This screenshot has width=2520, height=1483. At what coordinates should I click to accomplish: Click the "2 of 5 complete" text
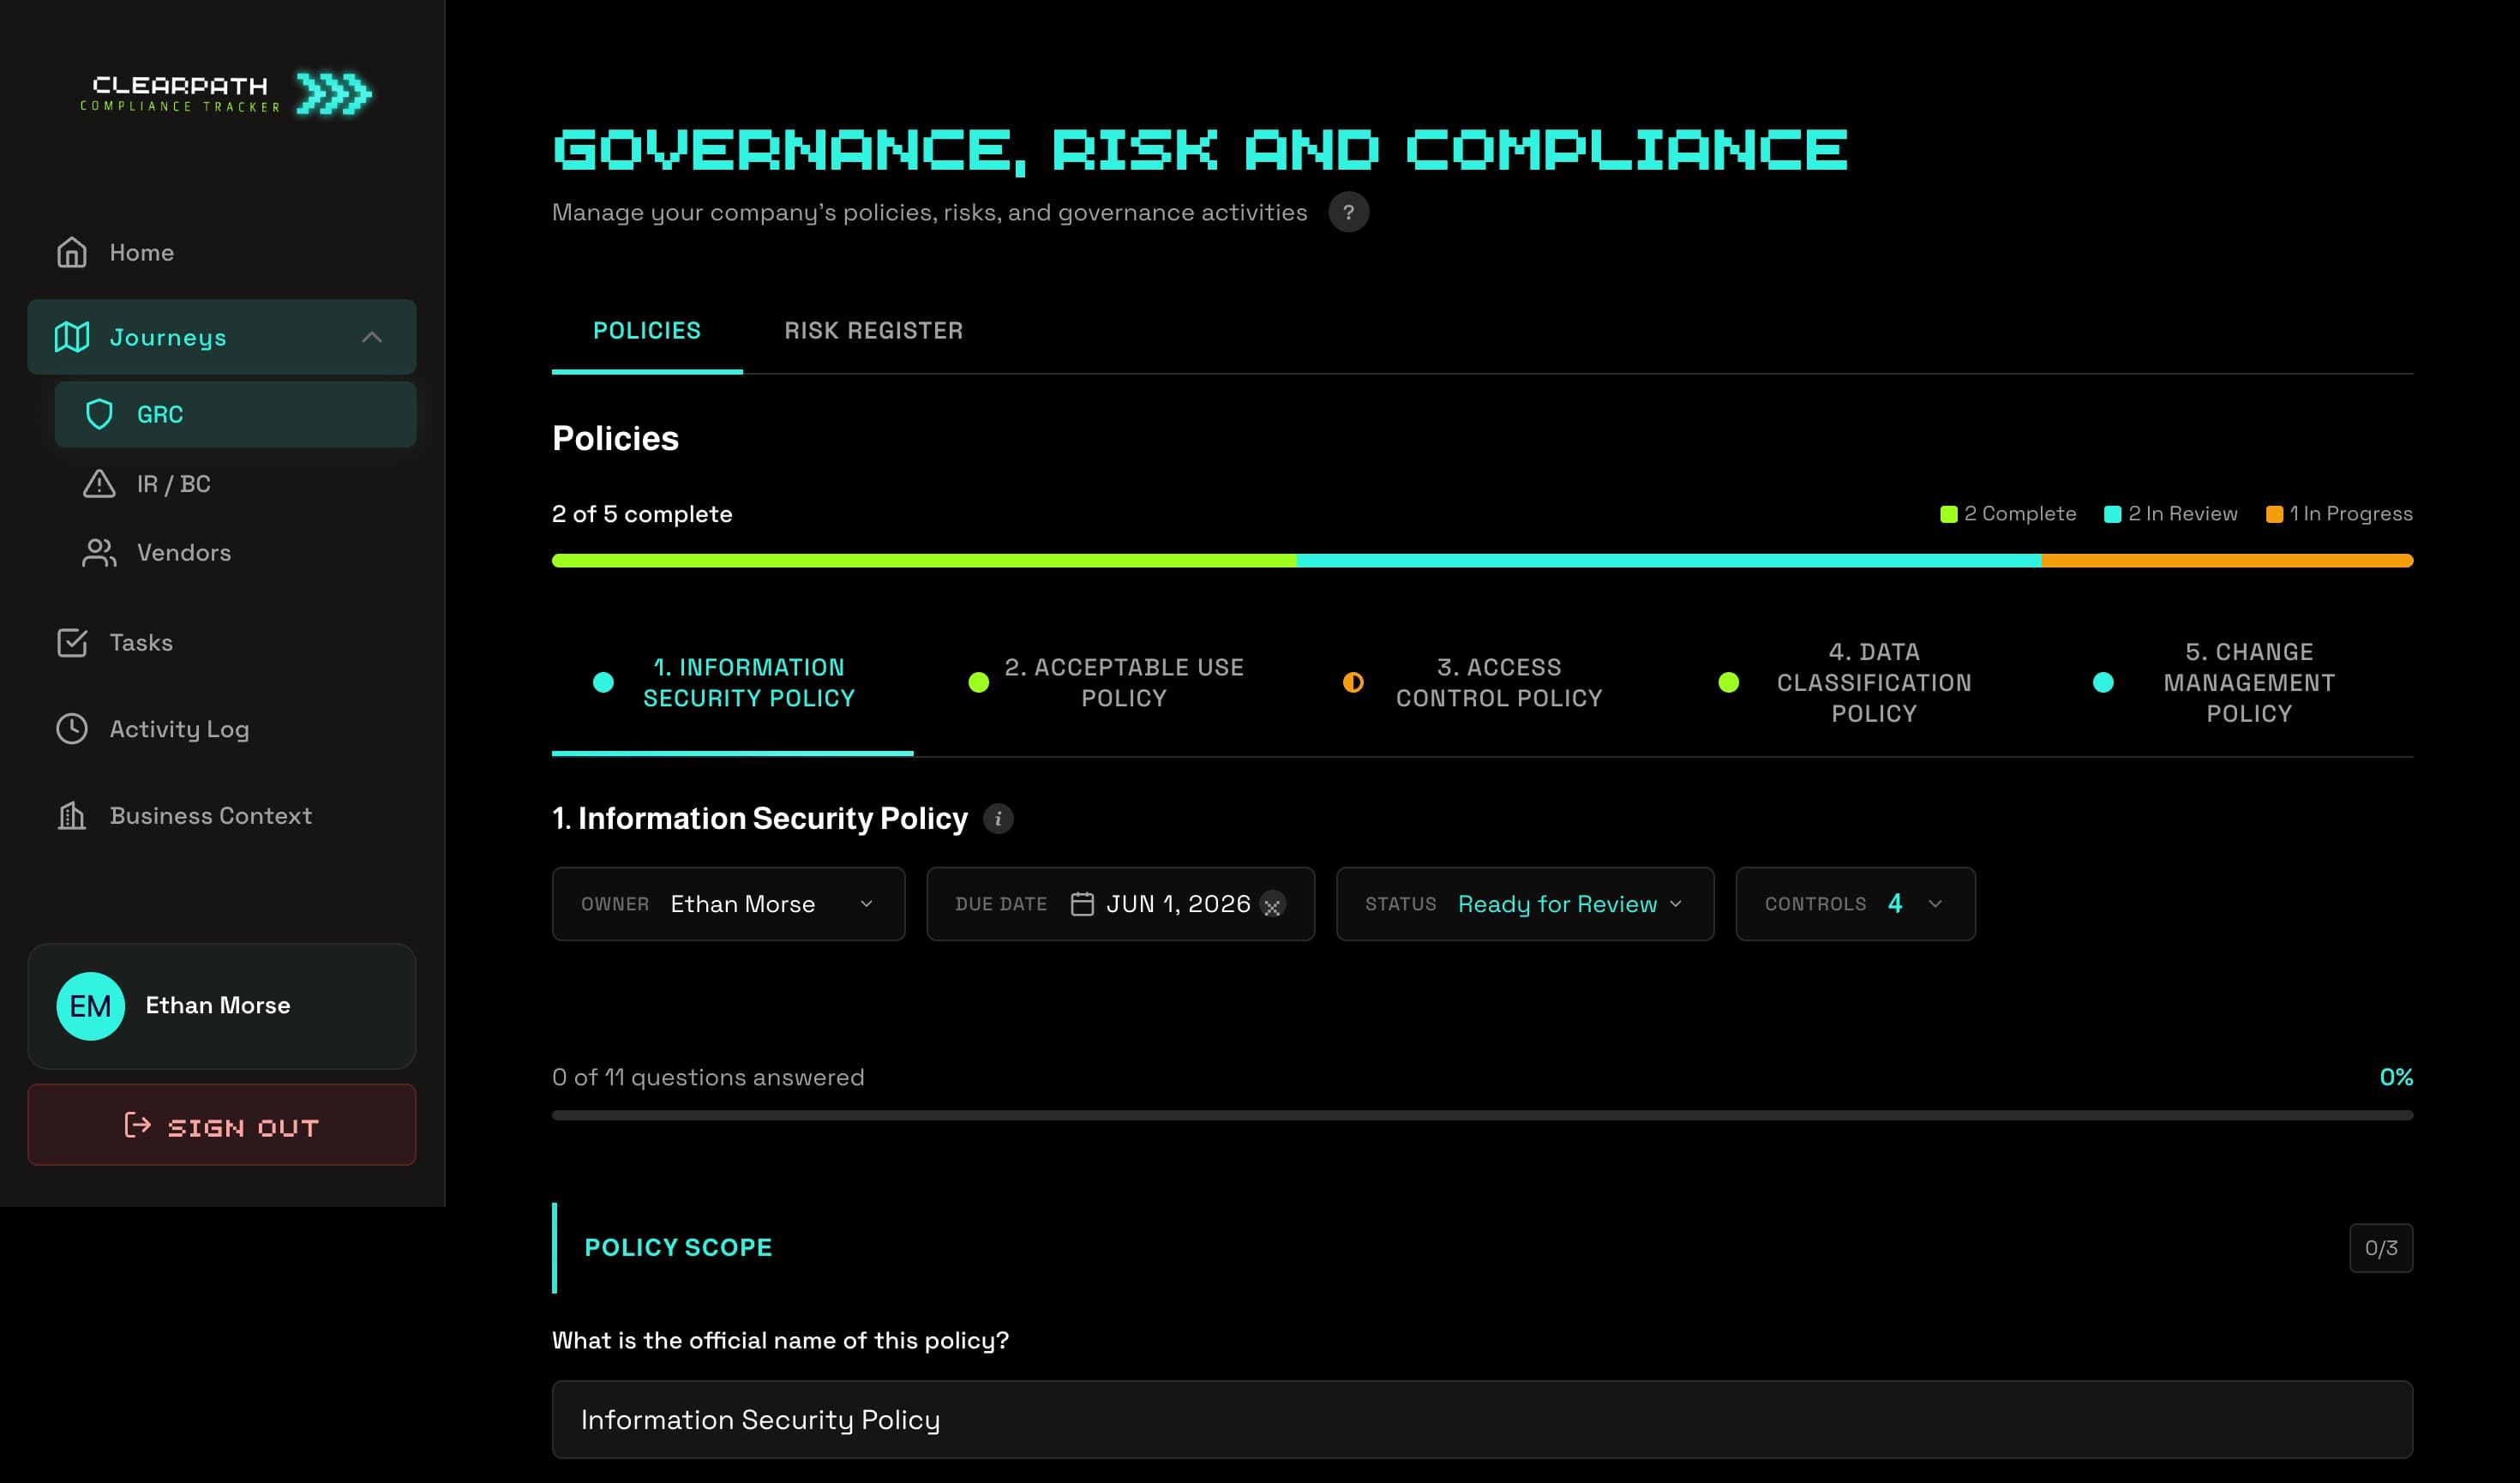[x=642, y=514]
